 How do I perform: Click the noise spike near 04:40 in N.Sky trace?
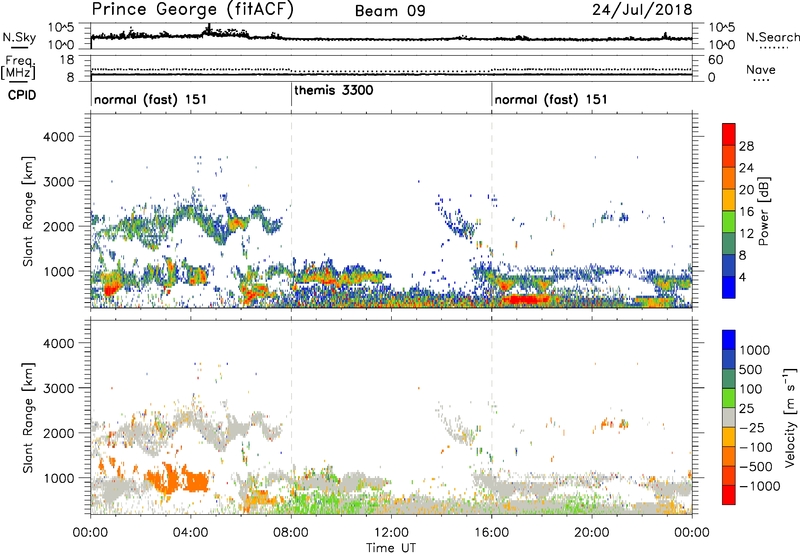[208, 30]
